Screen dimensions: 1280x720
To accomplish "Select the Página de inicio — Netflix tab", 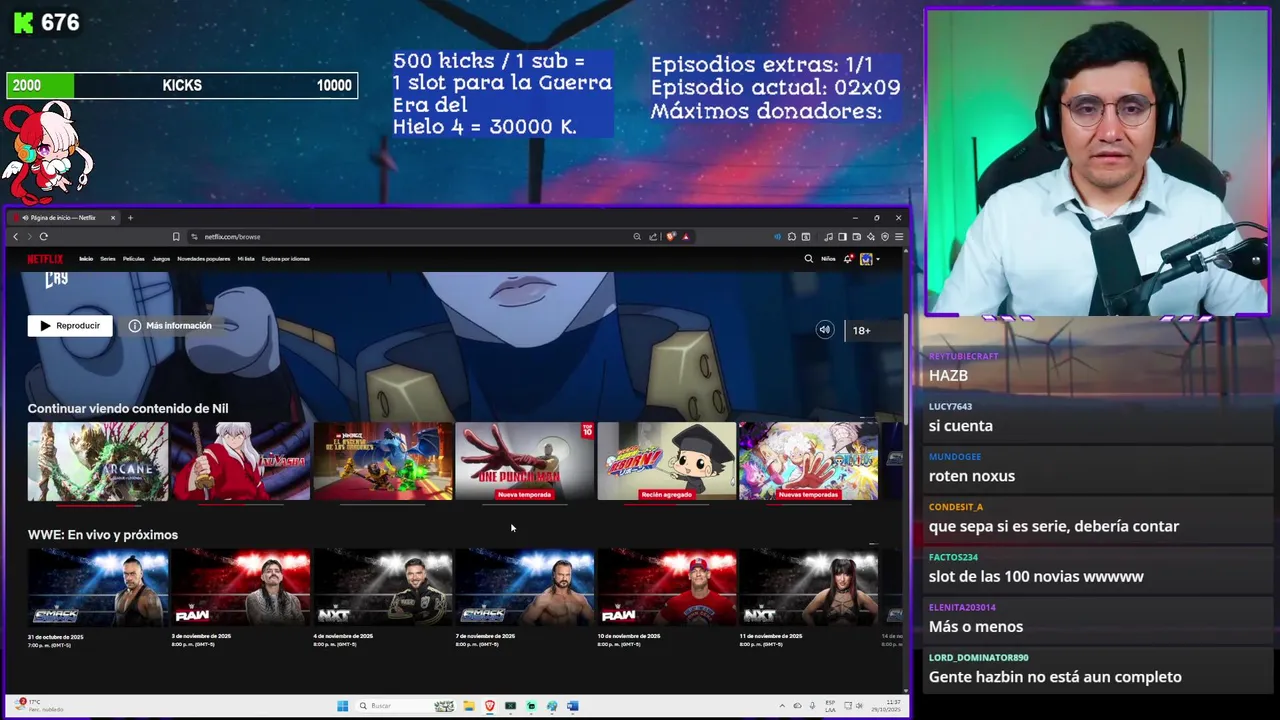I will pos(63,218).
